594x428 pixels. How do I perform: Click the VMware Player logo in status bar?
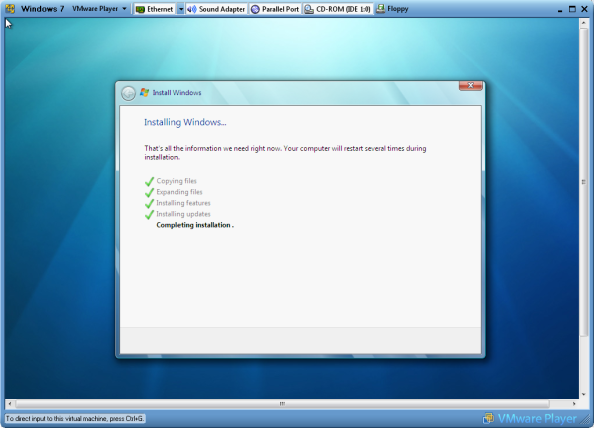530,419
